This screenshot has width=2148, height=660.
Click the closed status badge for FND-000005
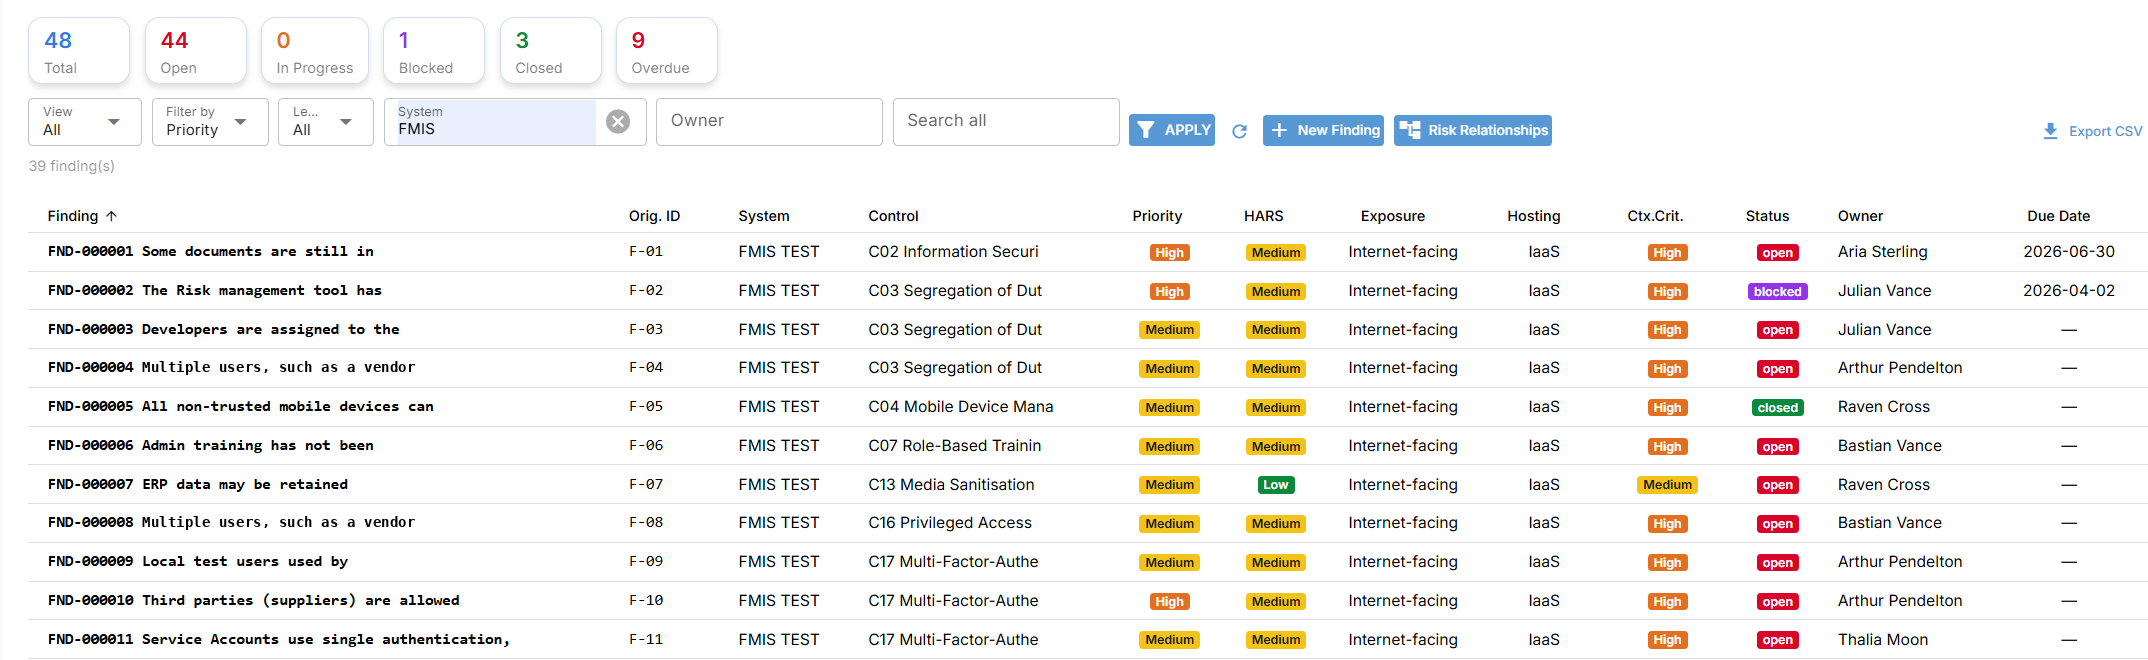(x=1777, y=408)
